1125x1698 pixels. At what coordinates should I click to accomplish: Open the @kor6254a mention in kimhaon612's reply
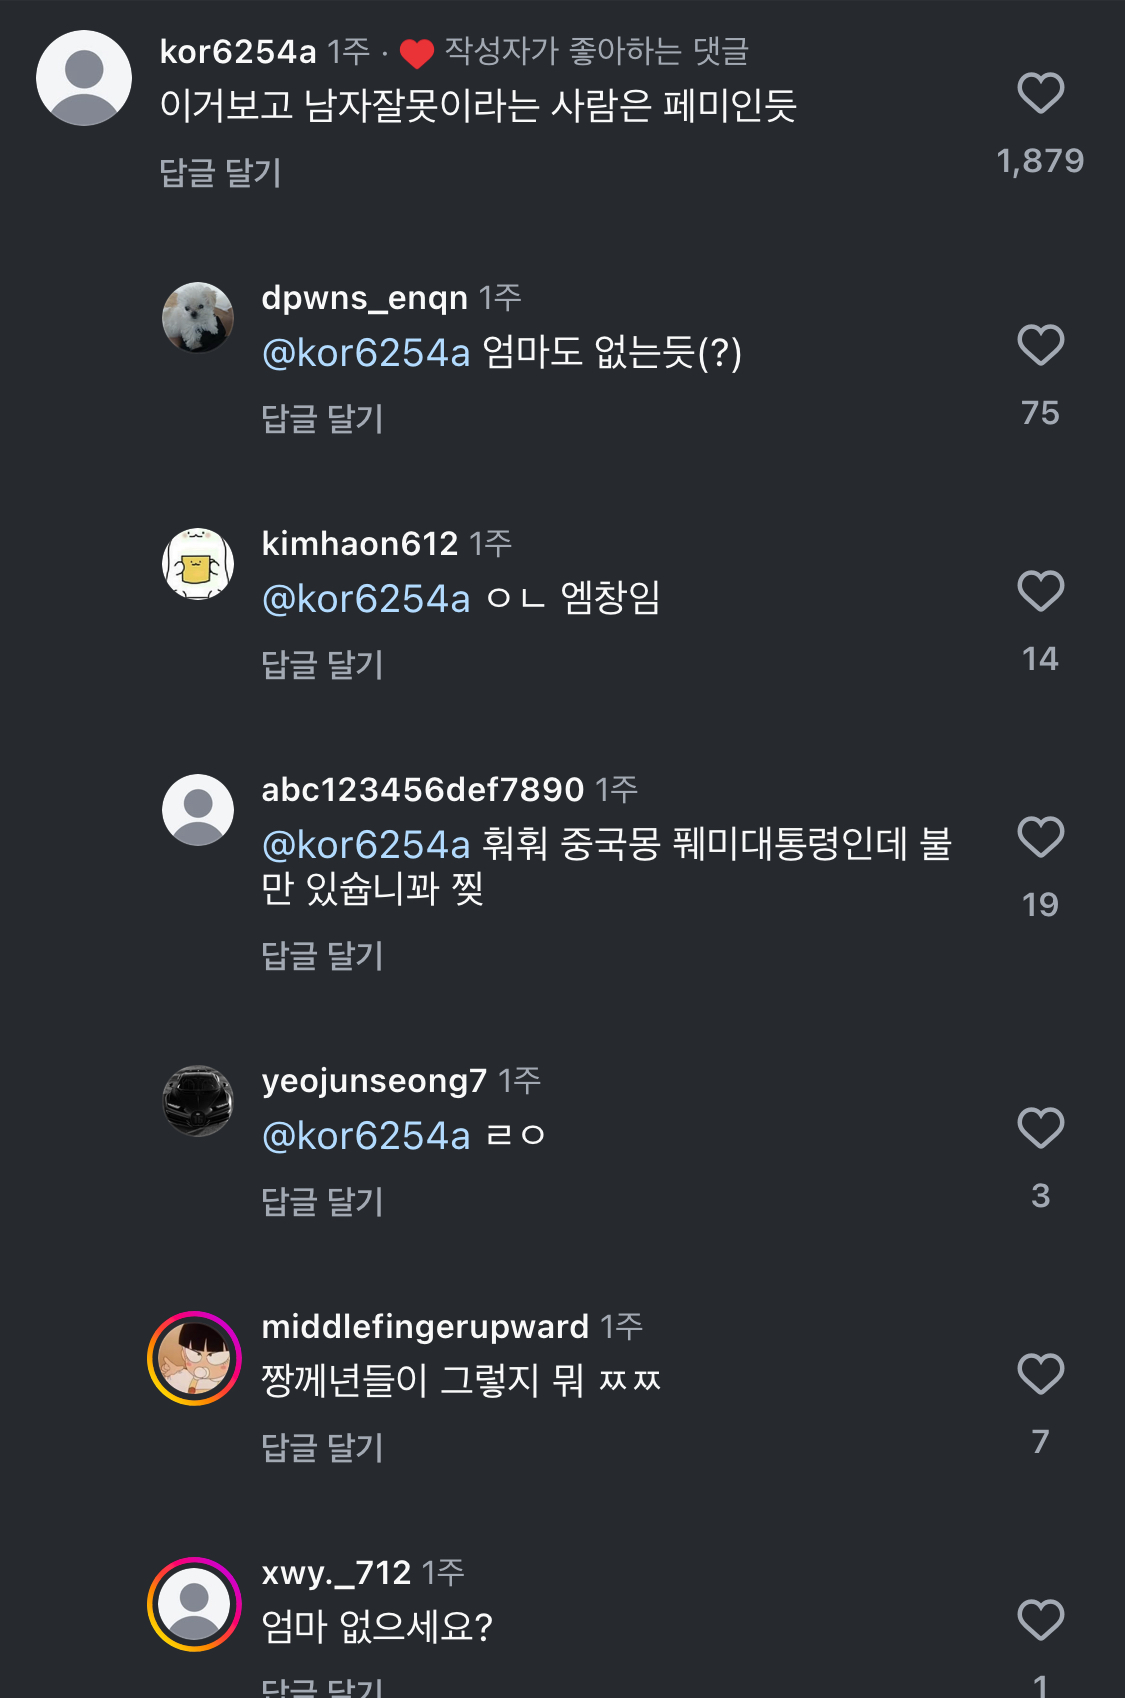pos(365,599)
